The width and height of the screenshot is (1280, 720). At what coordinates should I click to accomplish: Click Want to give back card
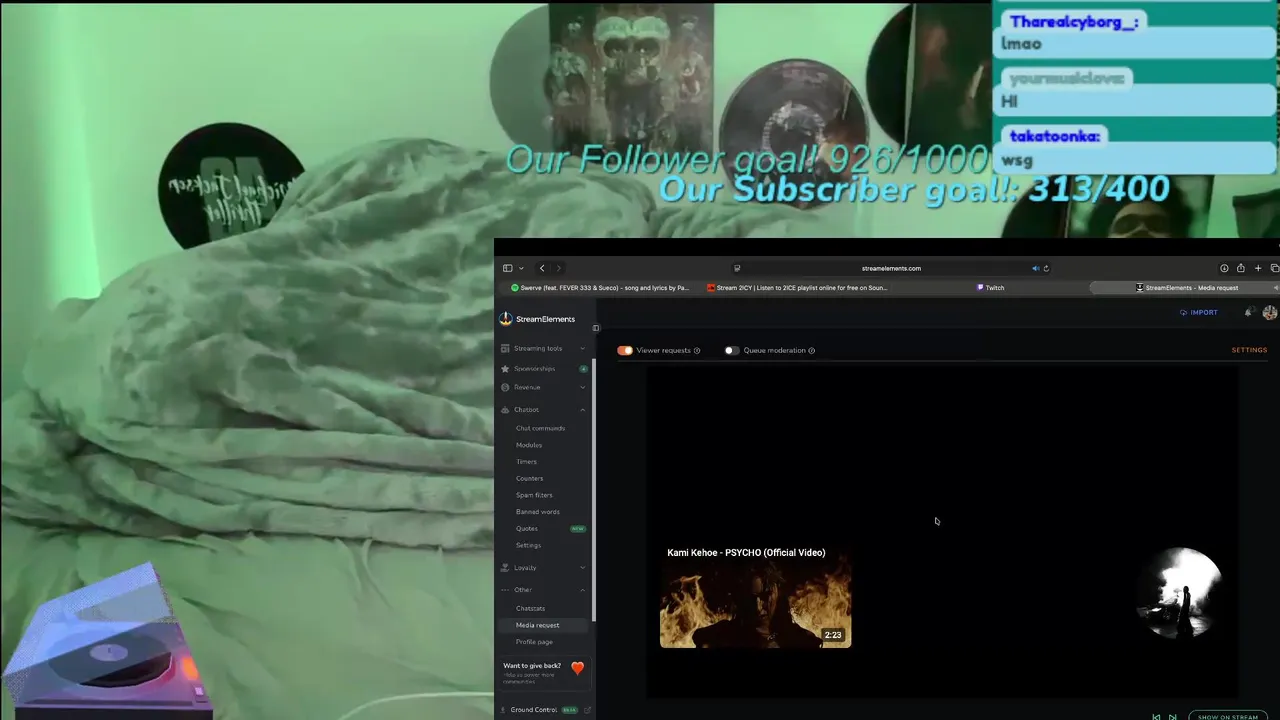(545, 673)
